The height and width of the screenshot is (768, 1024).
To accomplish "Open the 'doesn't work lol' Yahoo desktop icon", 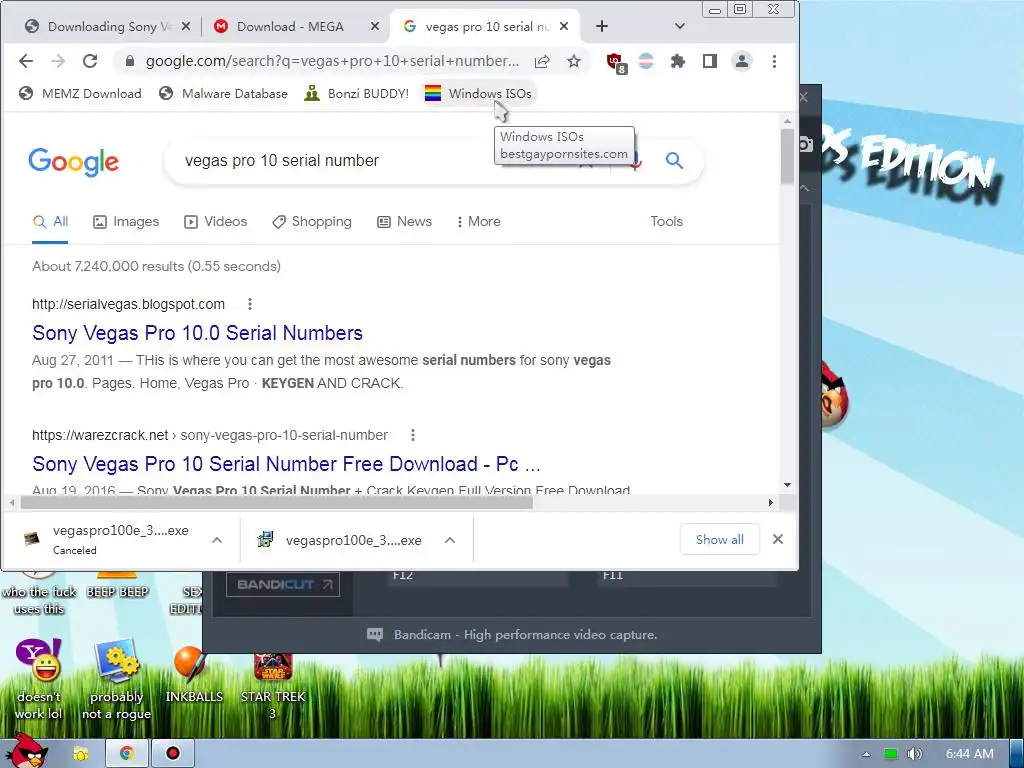I will click(39, 679).
